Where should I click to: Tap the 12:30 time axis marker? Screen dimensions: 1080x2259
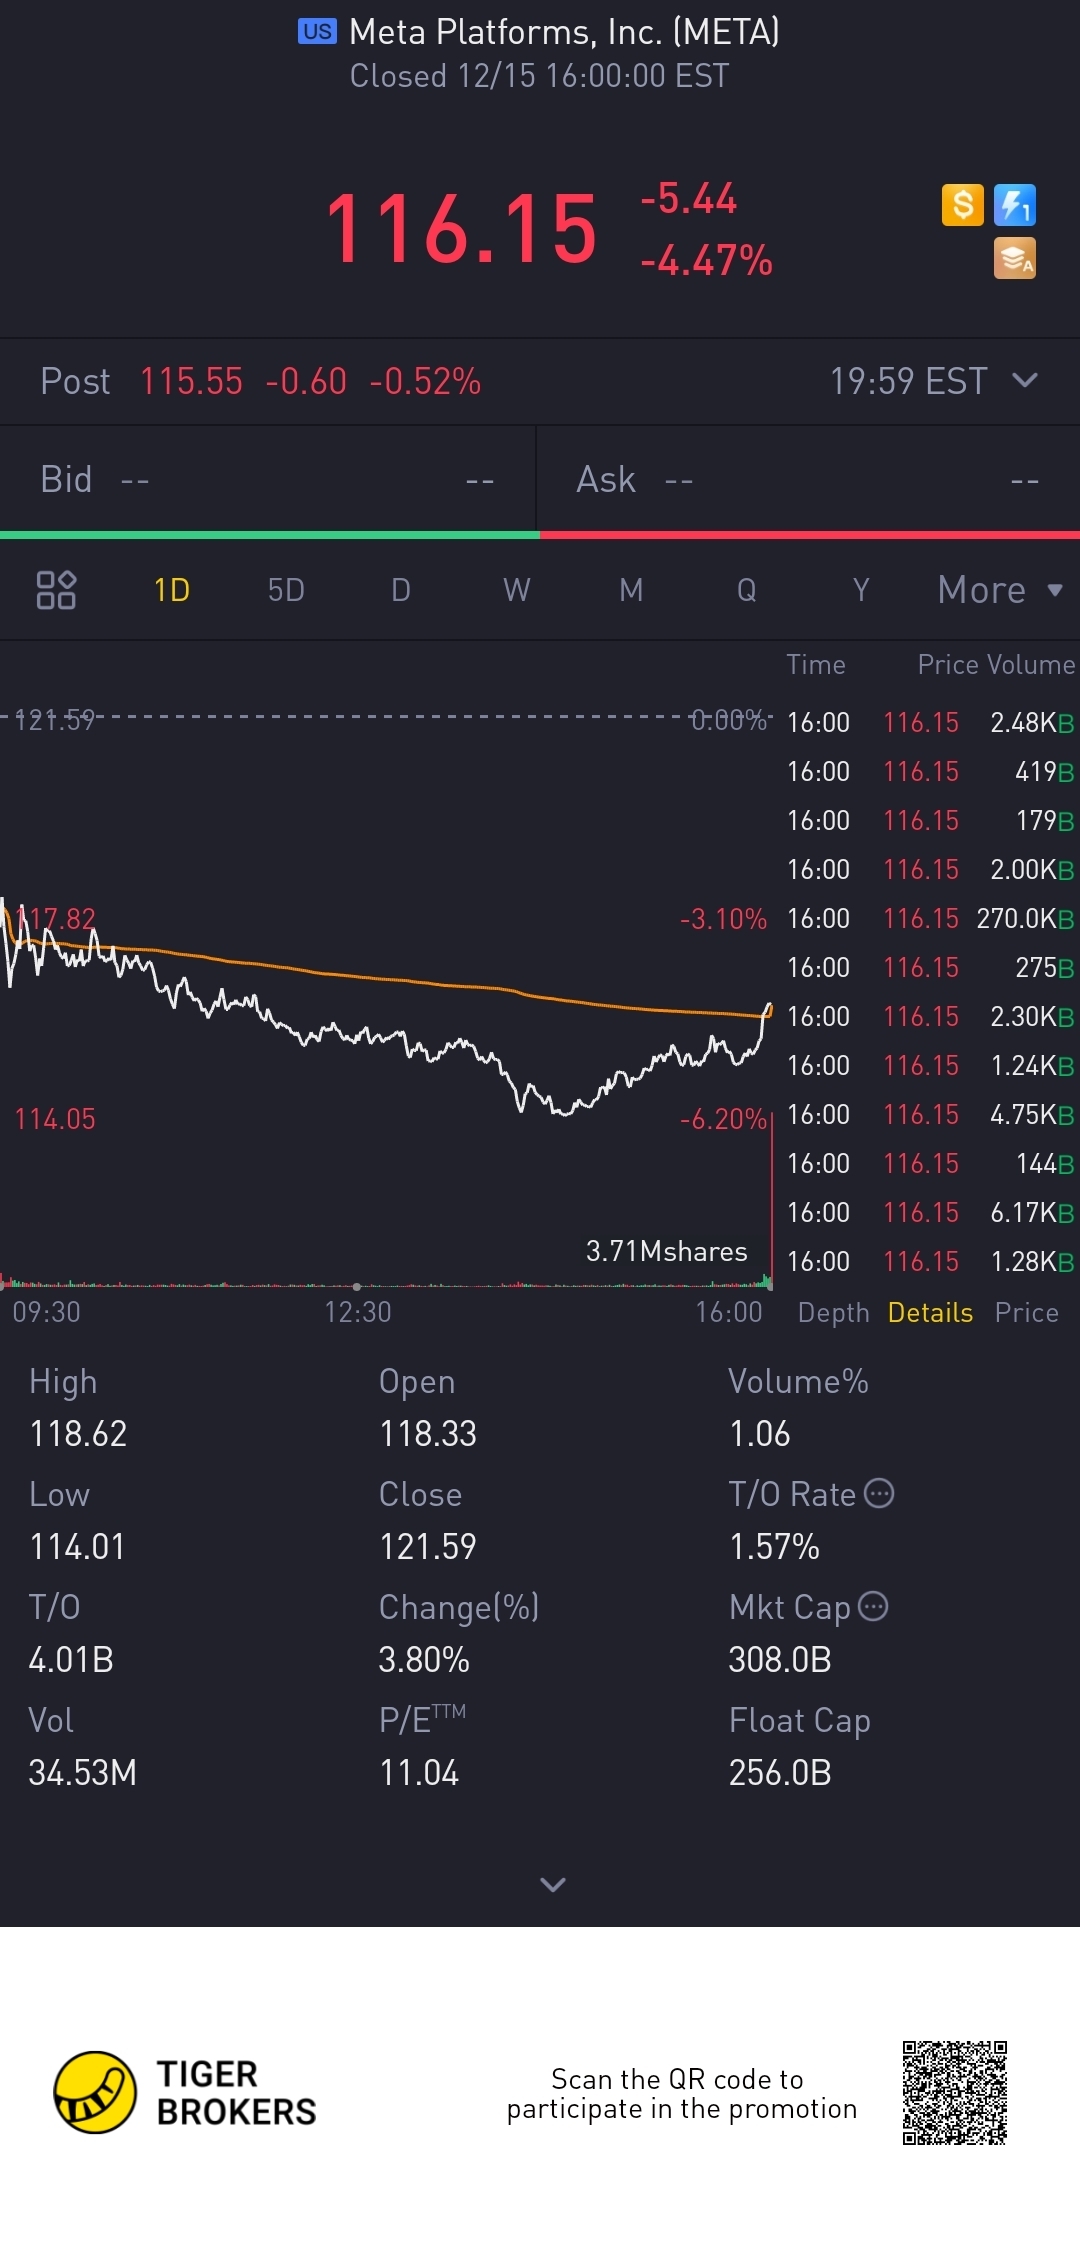coord(357,1311)
